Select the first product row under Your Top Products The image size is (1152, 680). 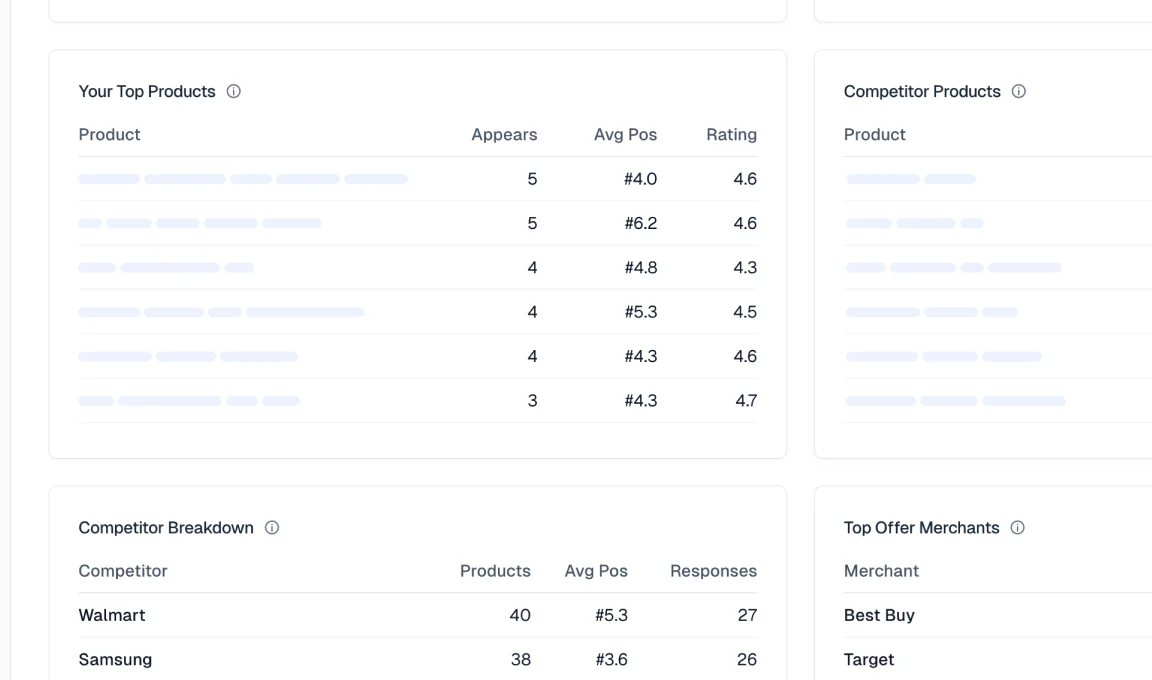[300, 178]
